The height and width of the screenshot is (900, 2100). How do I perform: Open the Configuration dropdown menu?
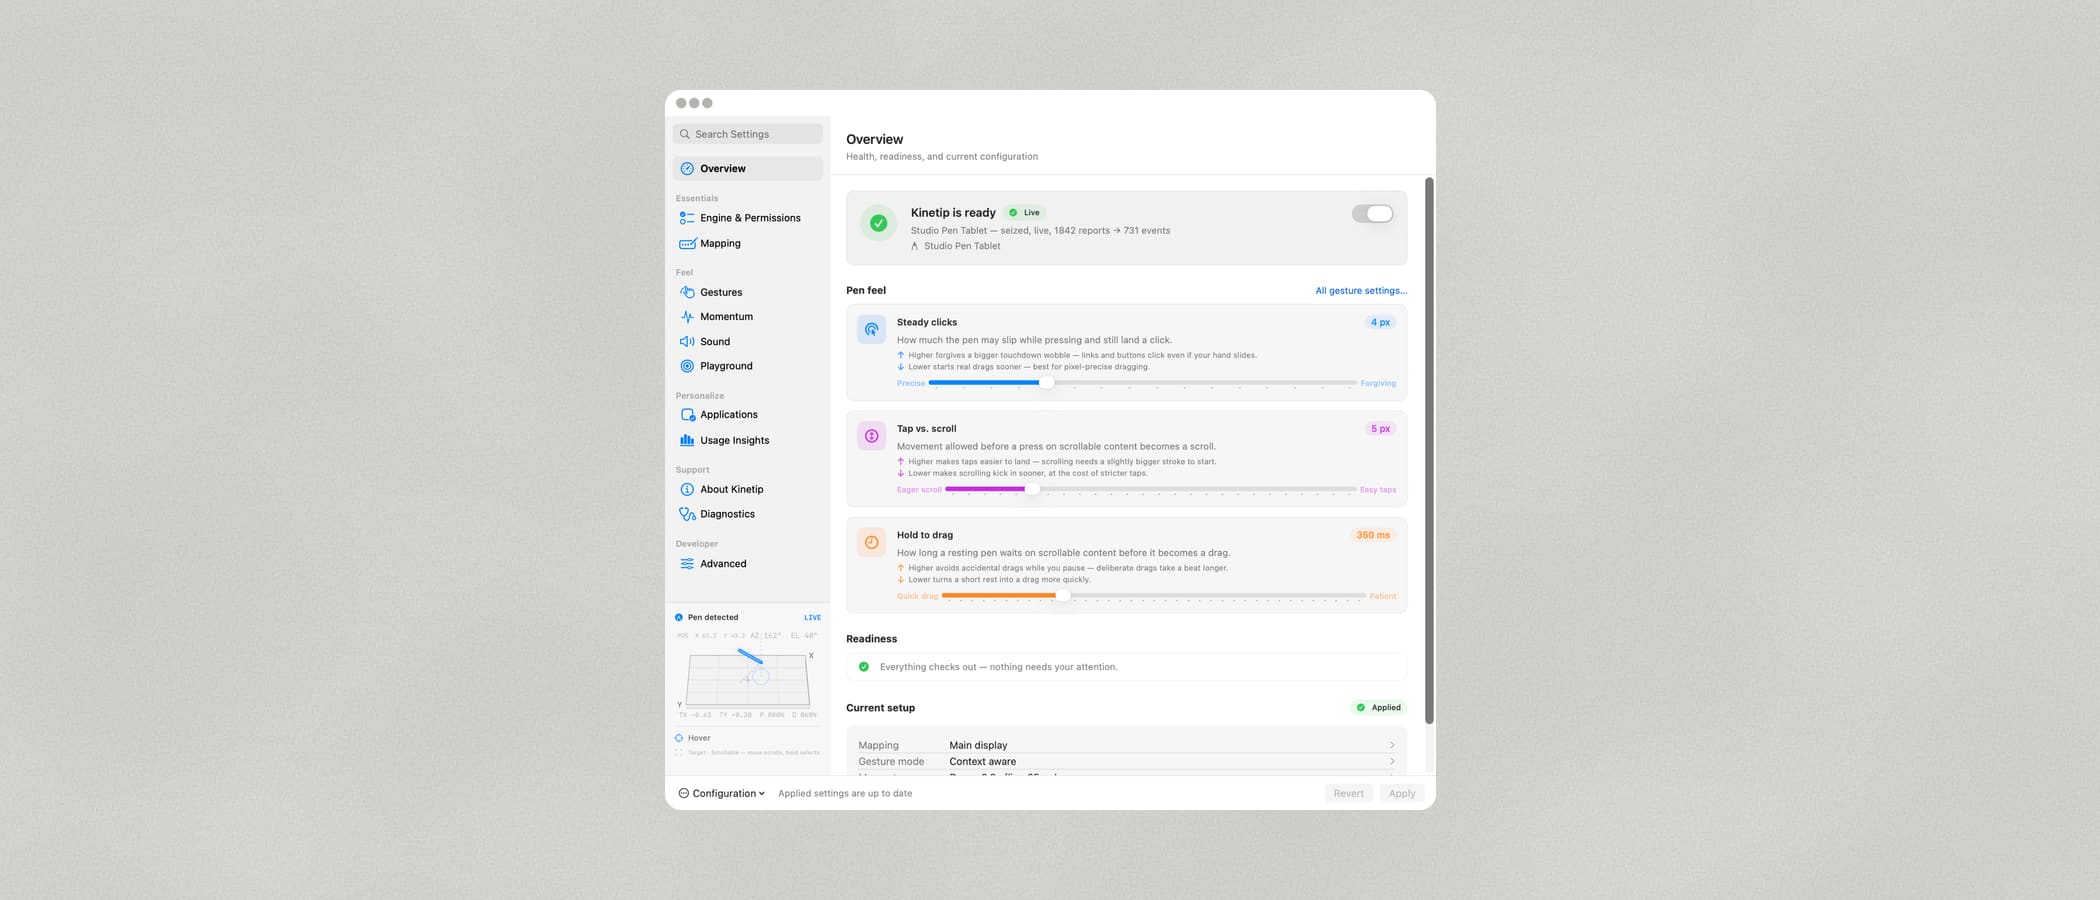(721, 794)
